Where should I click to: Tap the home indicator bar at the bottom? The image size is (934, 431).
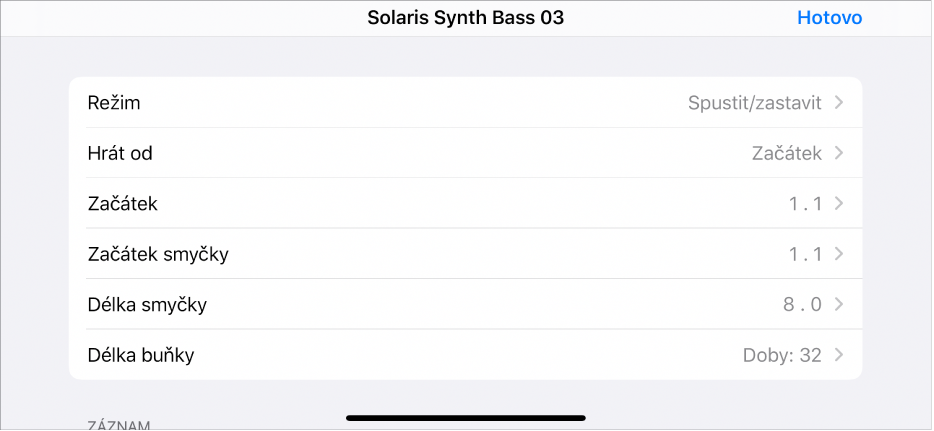466,417
